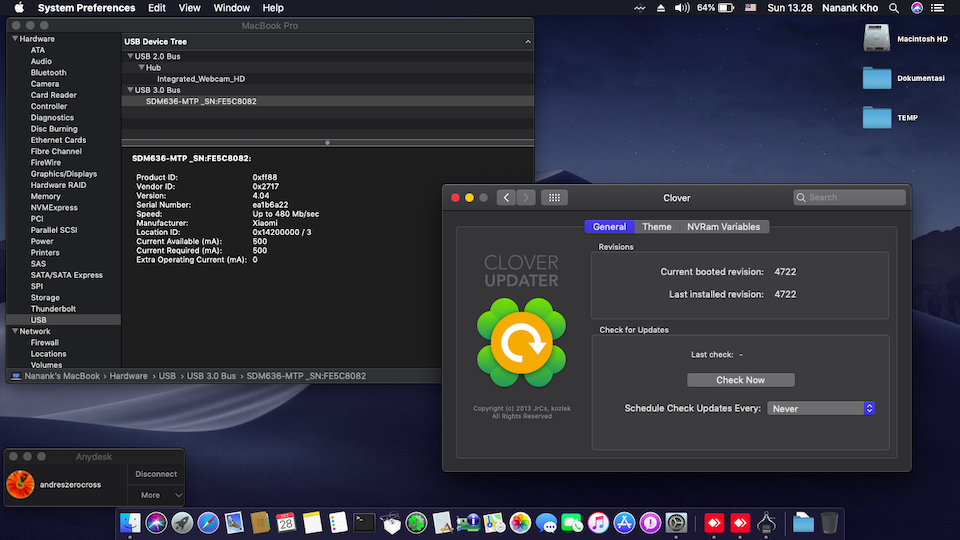Viewport: 960px width, 540px height.
Task: Open iTunes music icon in Dock
Action: (x=598, y=523)
